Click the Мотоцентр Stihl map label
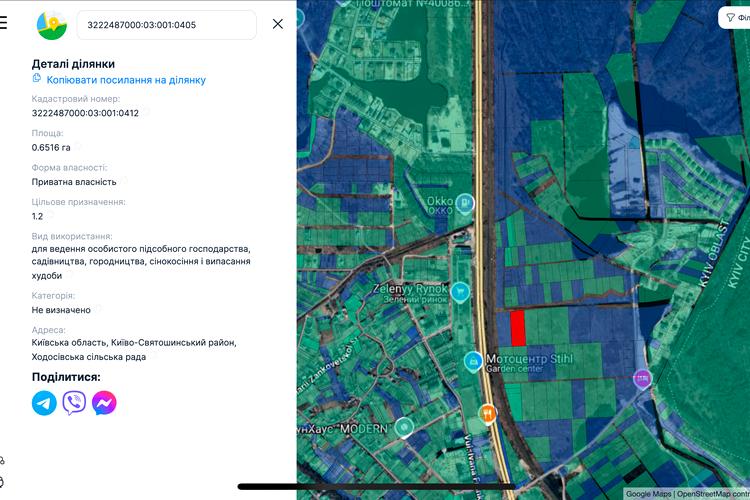 529,359
